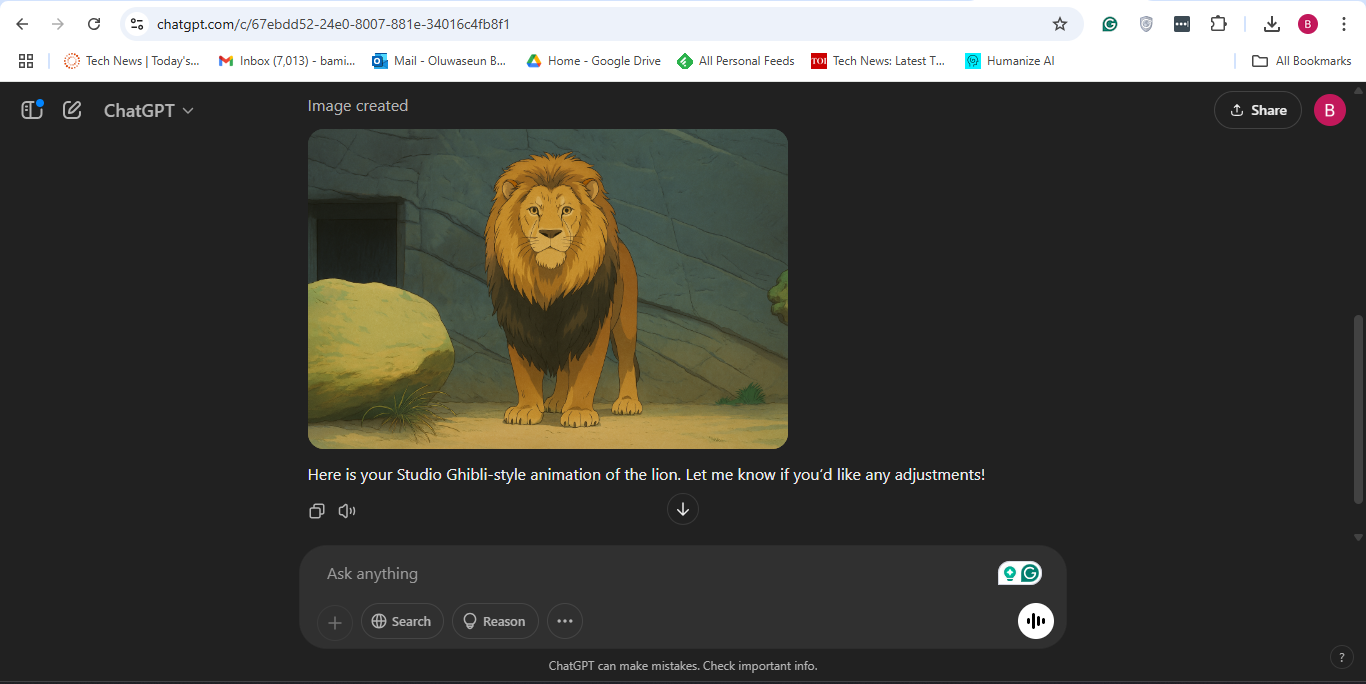The height and width of the screenshot is (684, 1366).
Task: Reload the ChatGPT page
Action: click(x=94, y=24)
